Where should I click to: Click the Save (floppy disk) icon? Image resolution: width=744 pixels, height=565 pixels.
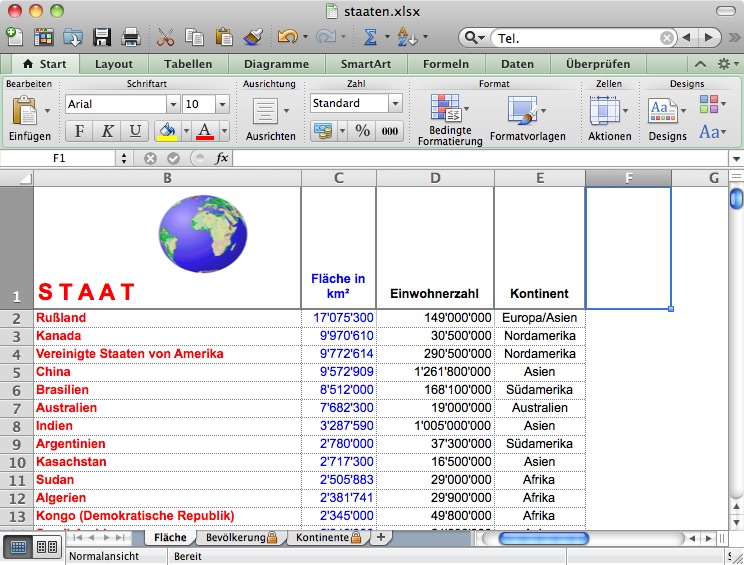coord(102,38)
